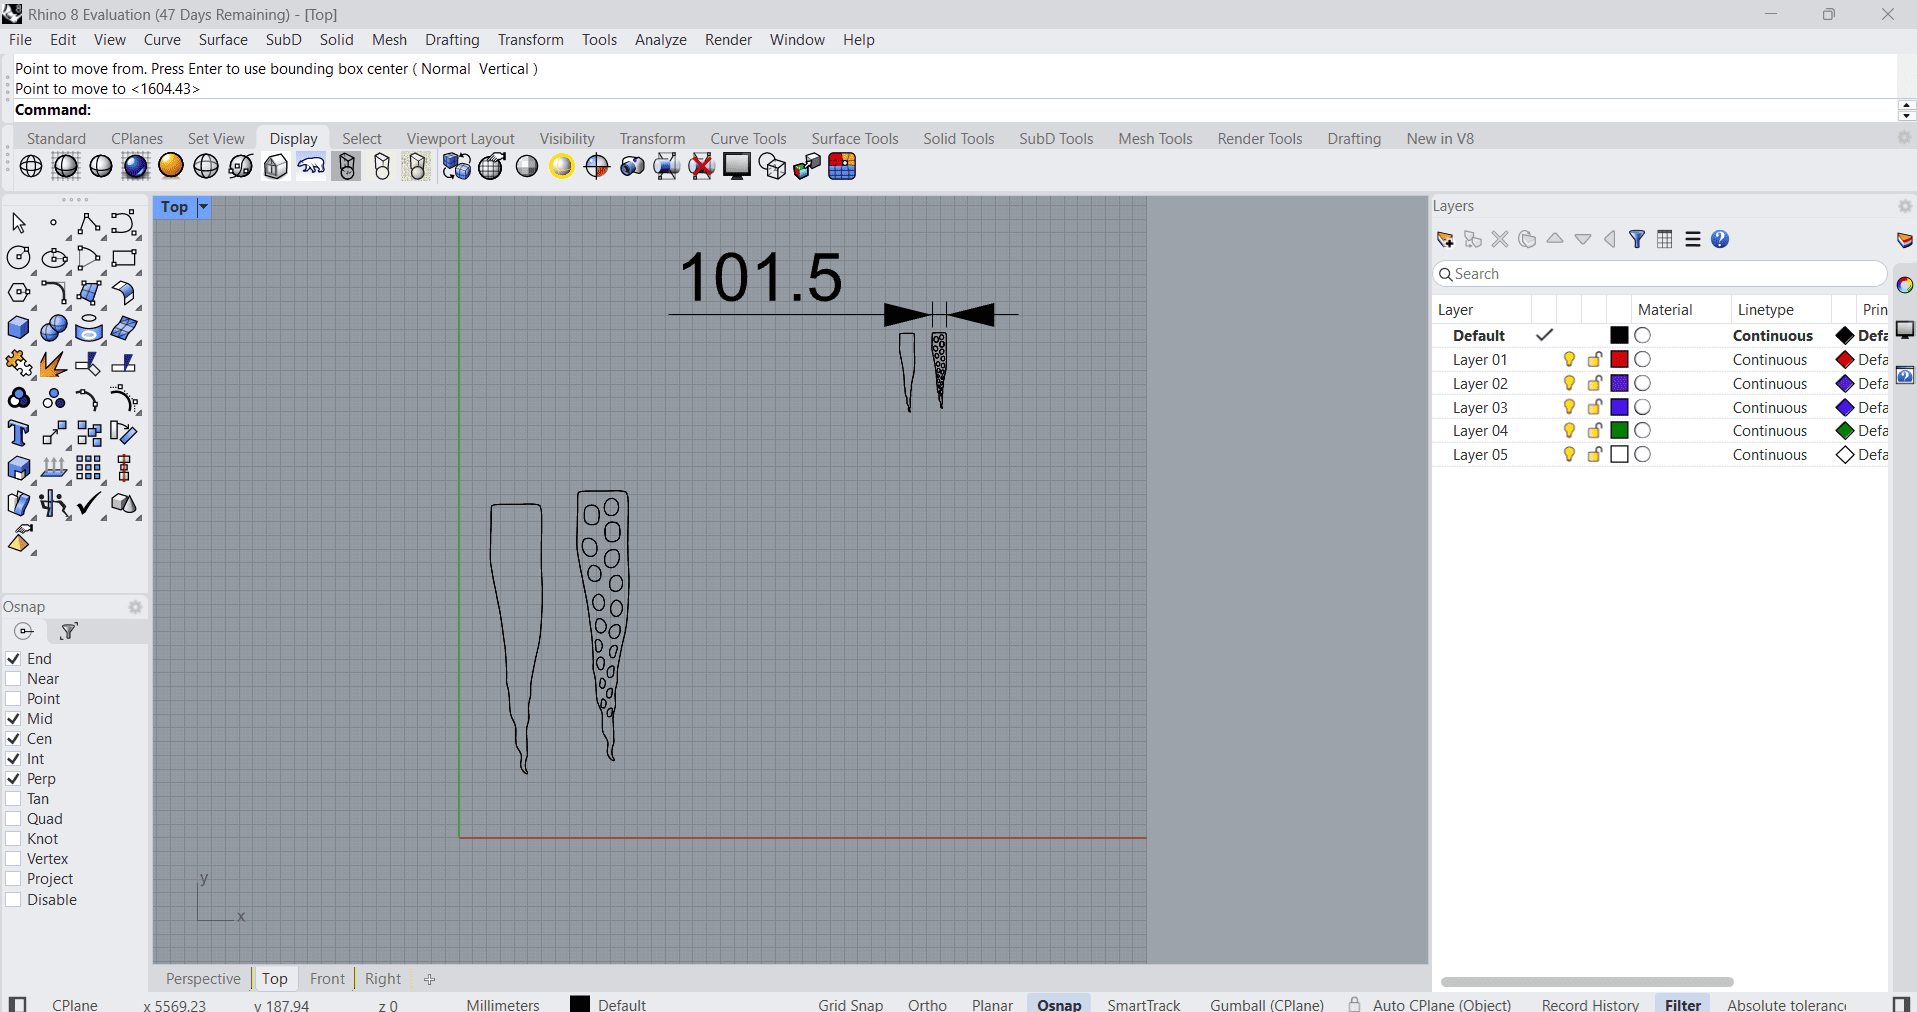Click the Box solid tool icon

coord(18,328)
